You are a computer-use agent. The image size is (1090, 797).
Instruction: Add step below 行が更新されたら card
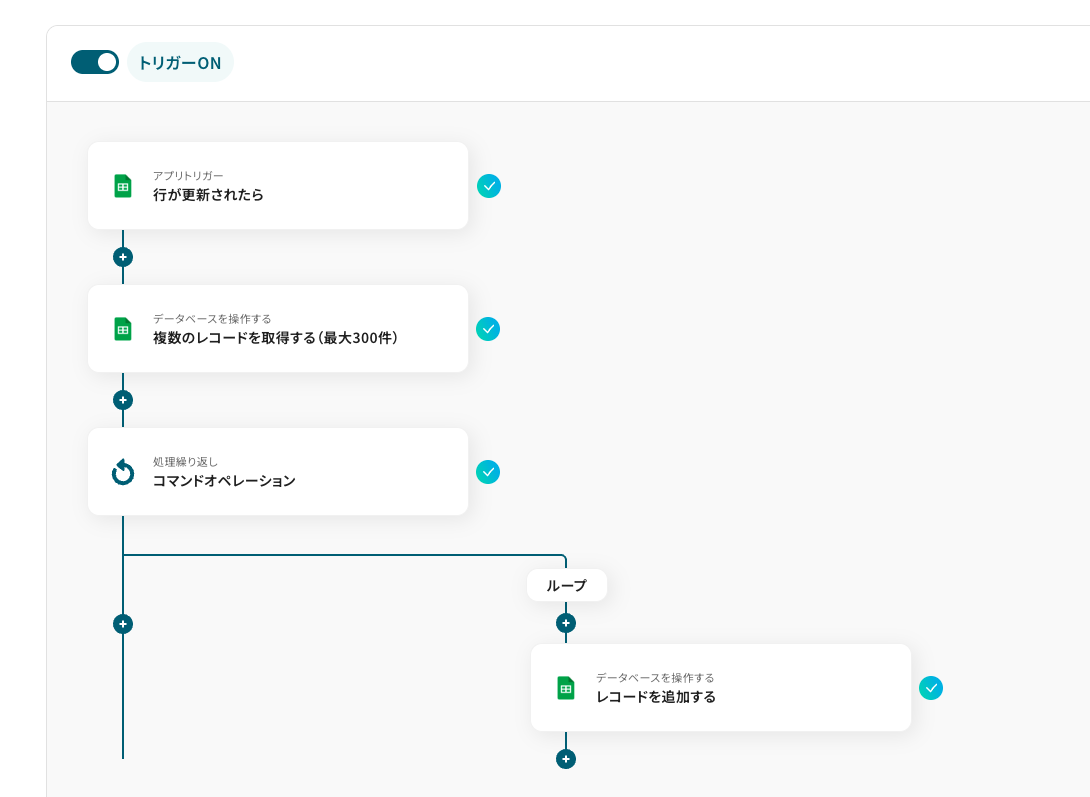(123, 257)
